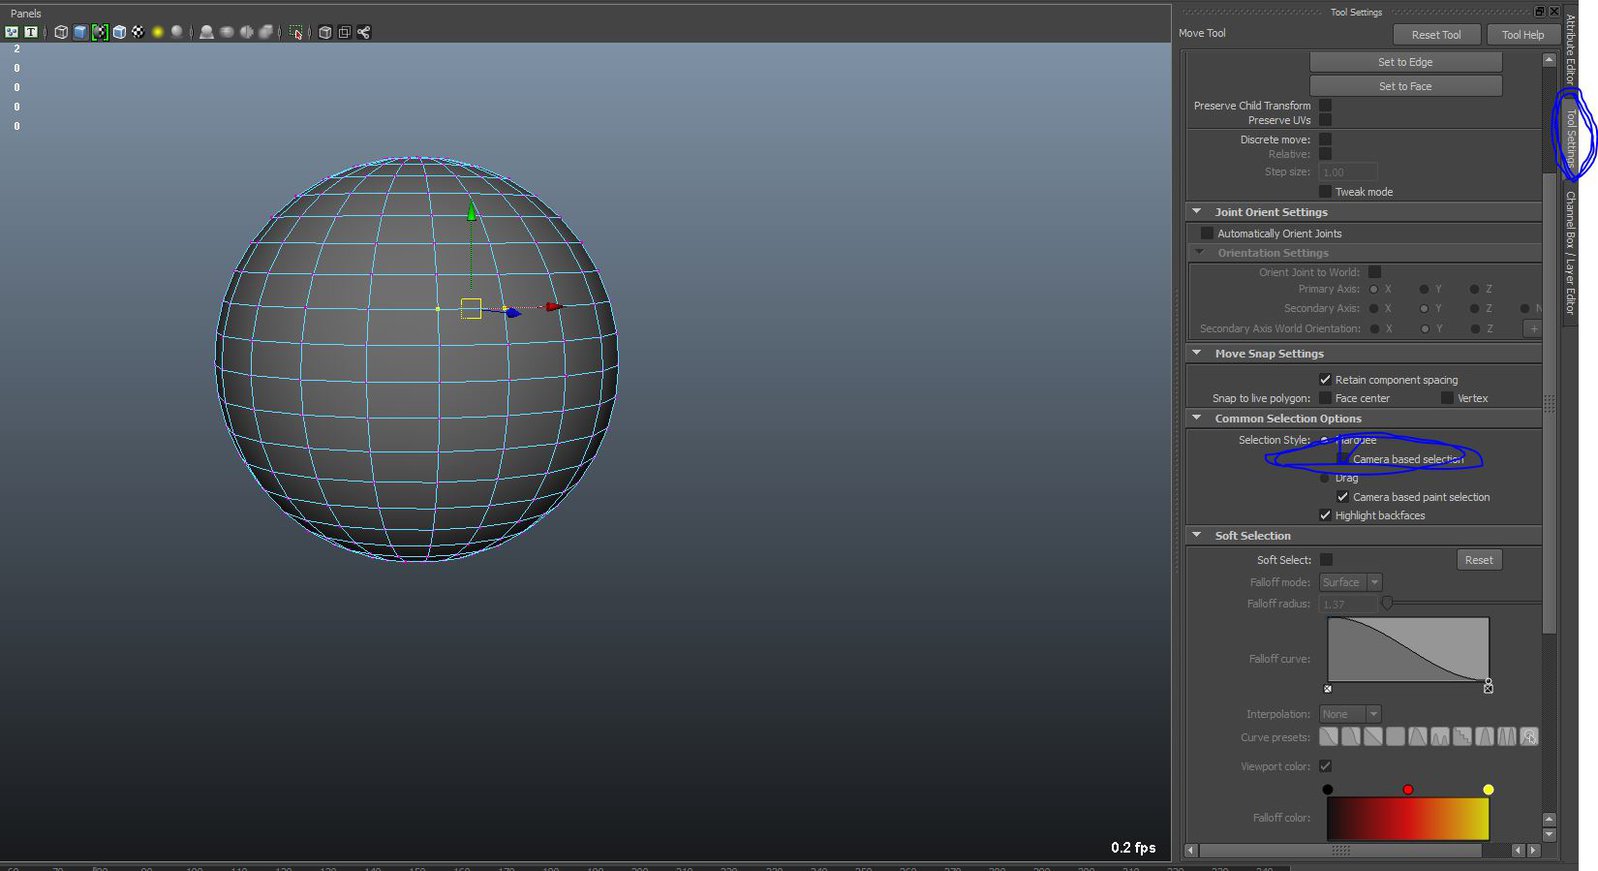Screen dimensions: 1598x871
Task: Toggle isolate select icon with red cursor
Action: click(296, 32)
